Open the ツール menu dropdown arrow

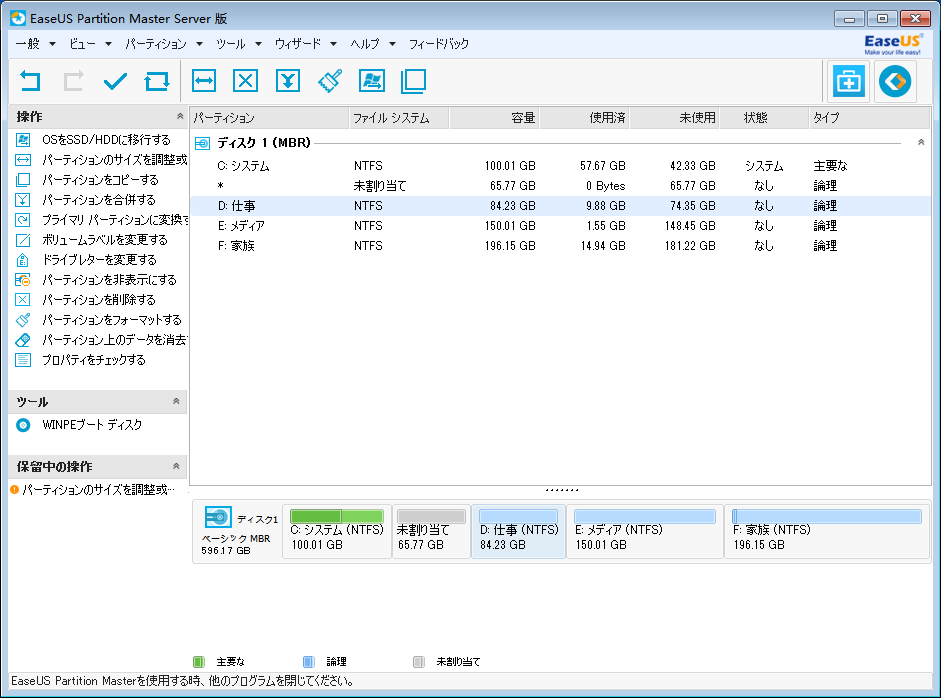(x=258, y=44)
